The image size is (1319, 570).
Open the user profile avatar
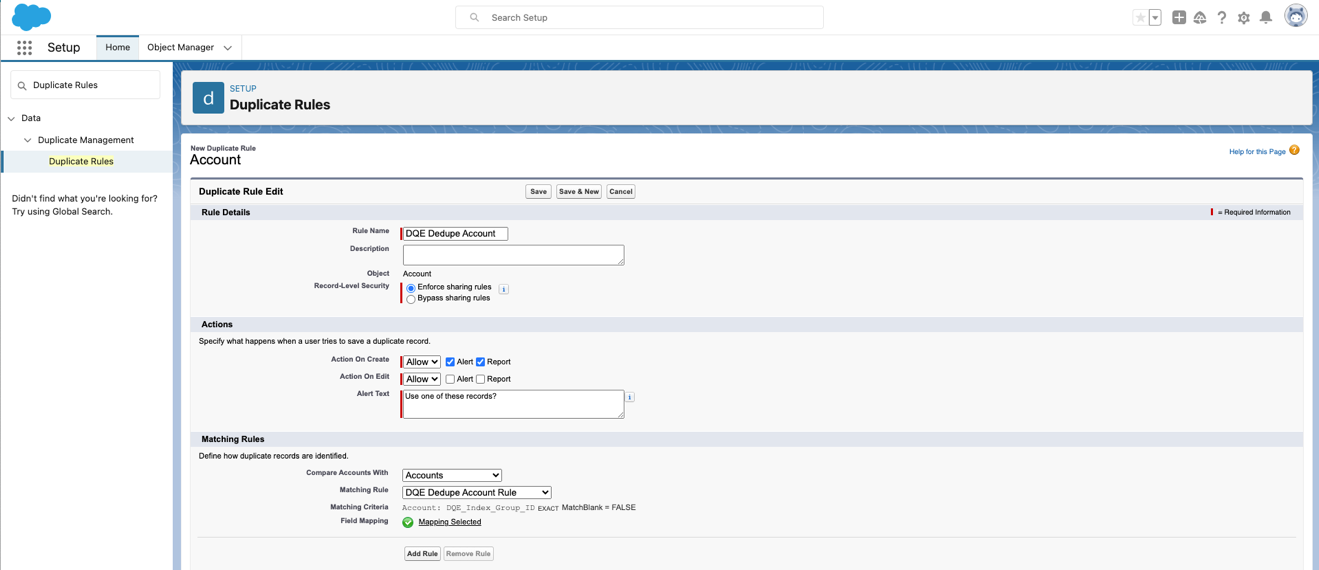point(1296,16)
